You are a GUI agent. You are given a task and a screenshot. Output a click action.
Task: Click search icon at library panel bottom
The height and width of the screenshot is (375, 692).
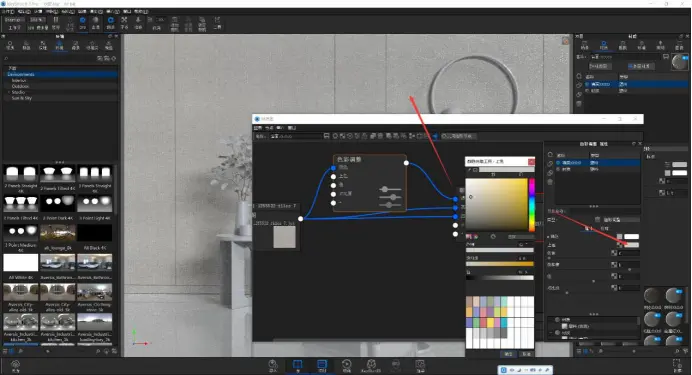(98, 352)
